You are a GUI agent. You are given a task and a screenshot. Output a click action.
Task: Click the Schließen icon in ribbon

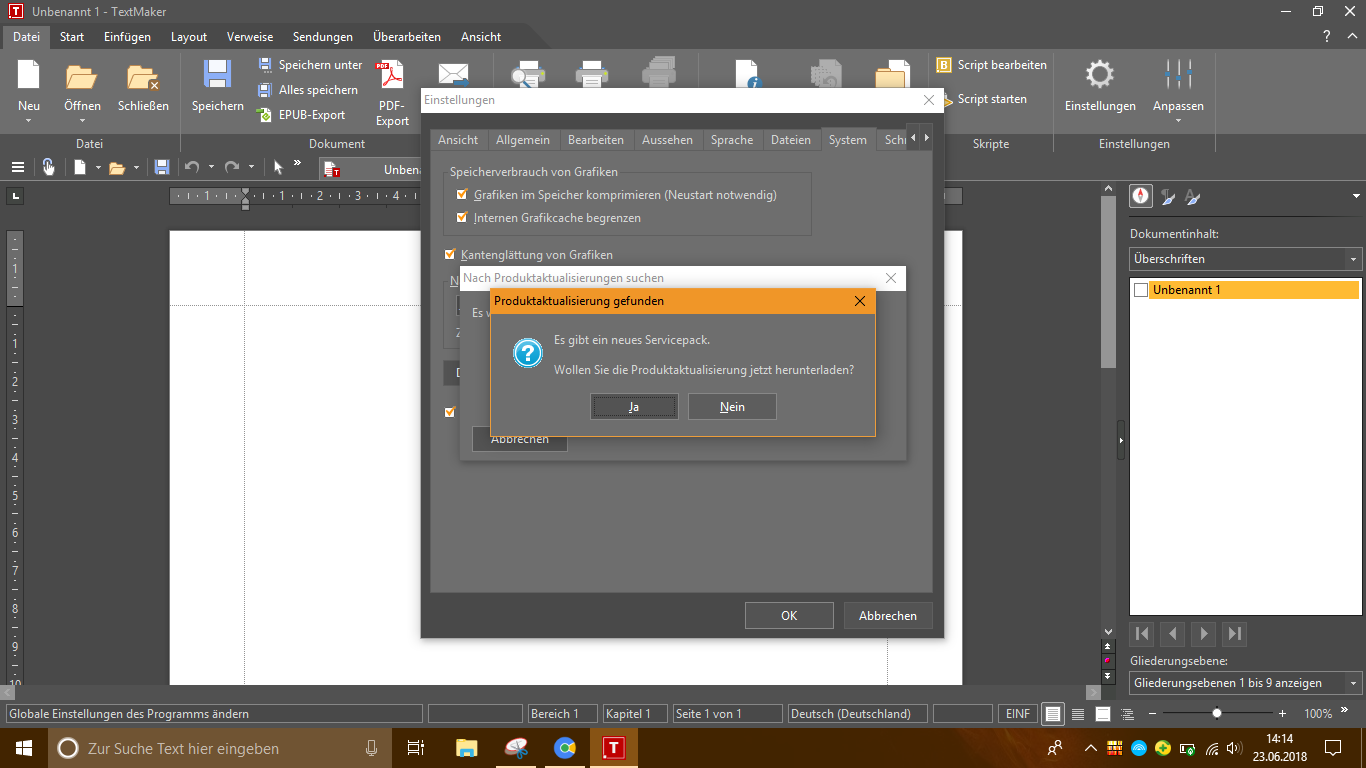click(143, 76)
